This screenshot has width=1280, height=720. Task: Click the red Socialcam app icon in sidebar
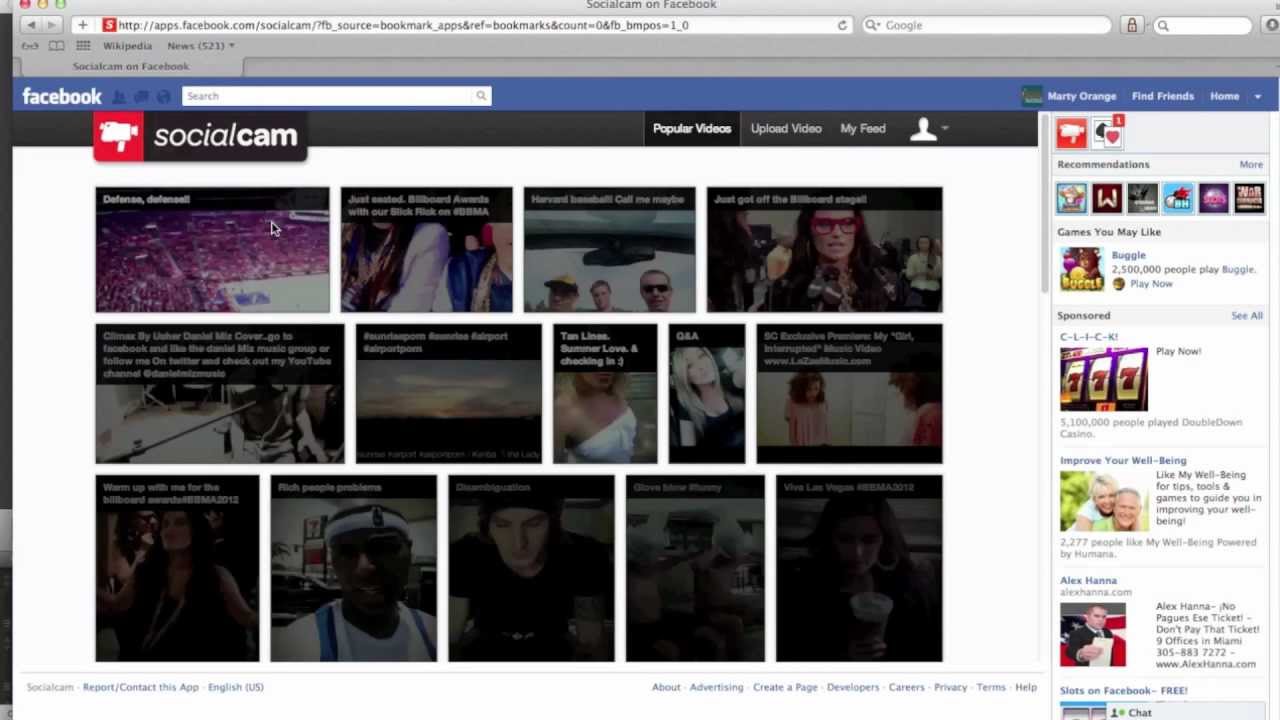1072,133
